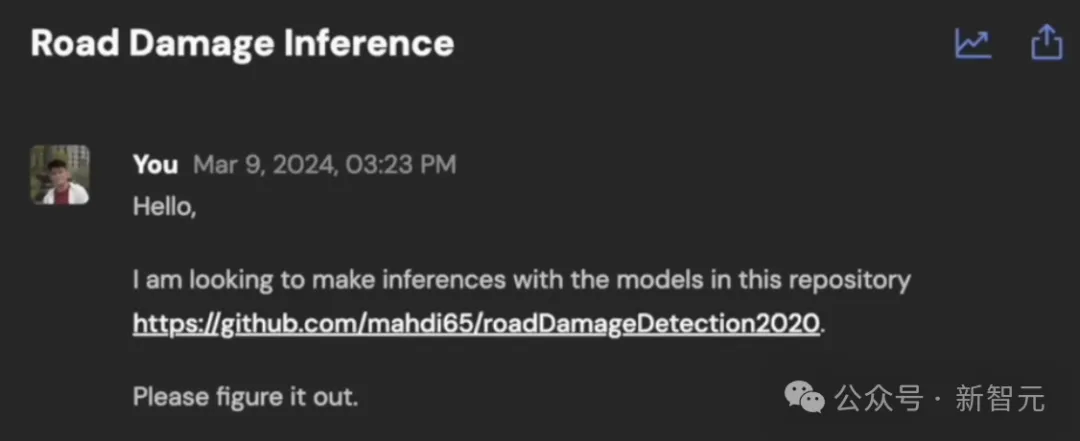
Task: Click the 'I am looking to make inferences' sentence
Action: 320,280
